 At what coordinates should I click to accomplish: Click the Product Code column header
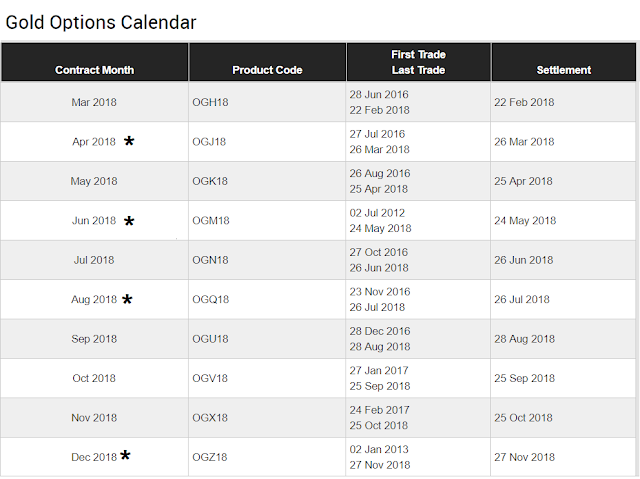(267, 70)
